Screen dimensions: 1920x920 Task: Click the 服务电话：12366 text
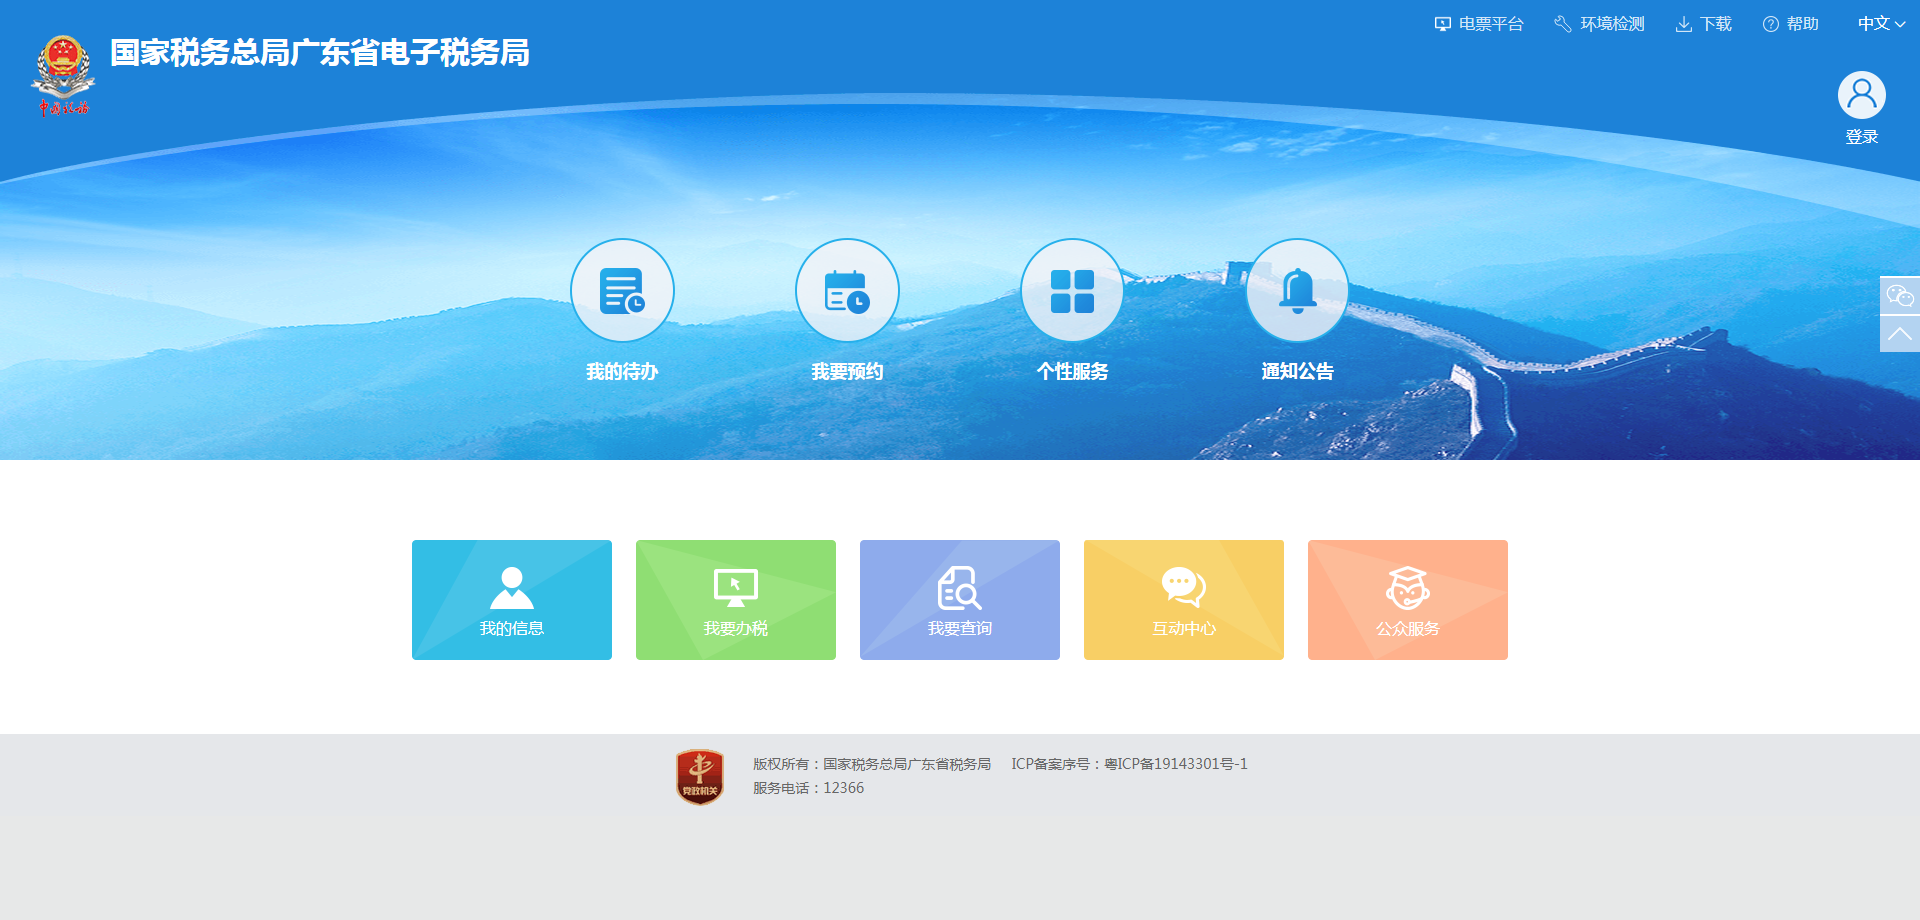tap(808, 788)
